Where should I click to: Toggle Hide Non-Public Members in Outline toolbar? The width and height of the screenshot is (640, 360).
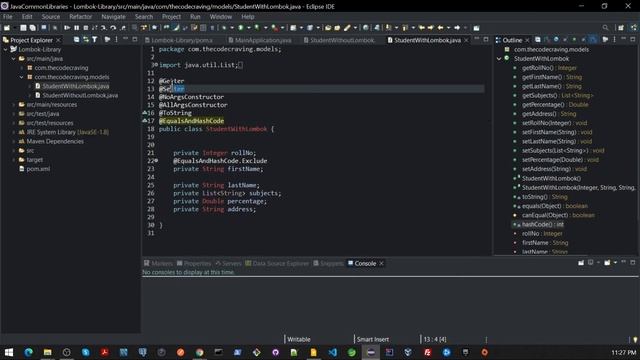(x=574, y=40)
